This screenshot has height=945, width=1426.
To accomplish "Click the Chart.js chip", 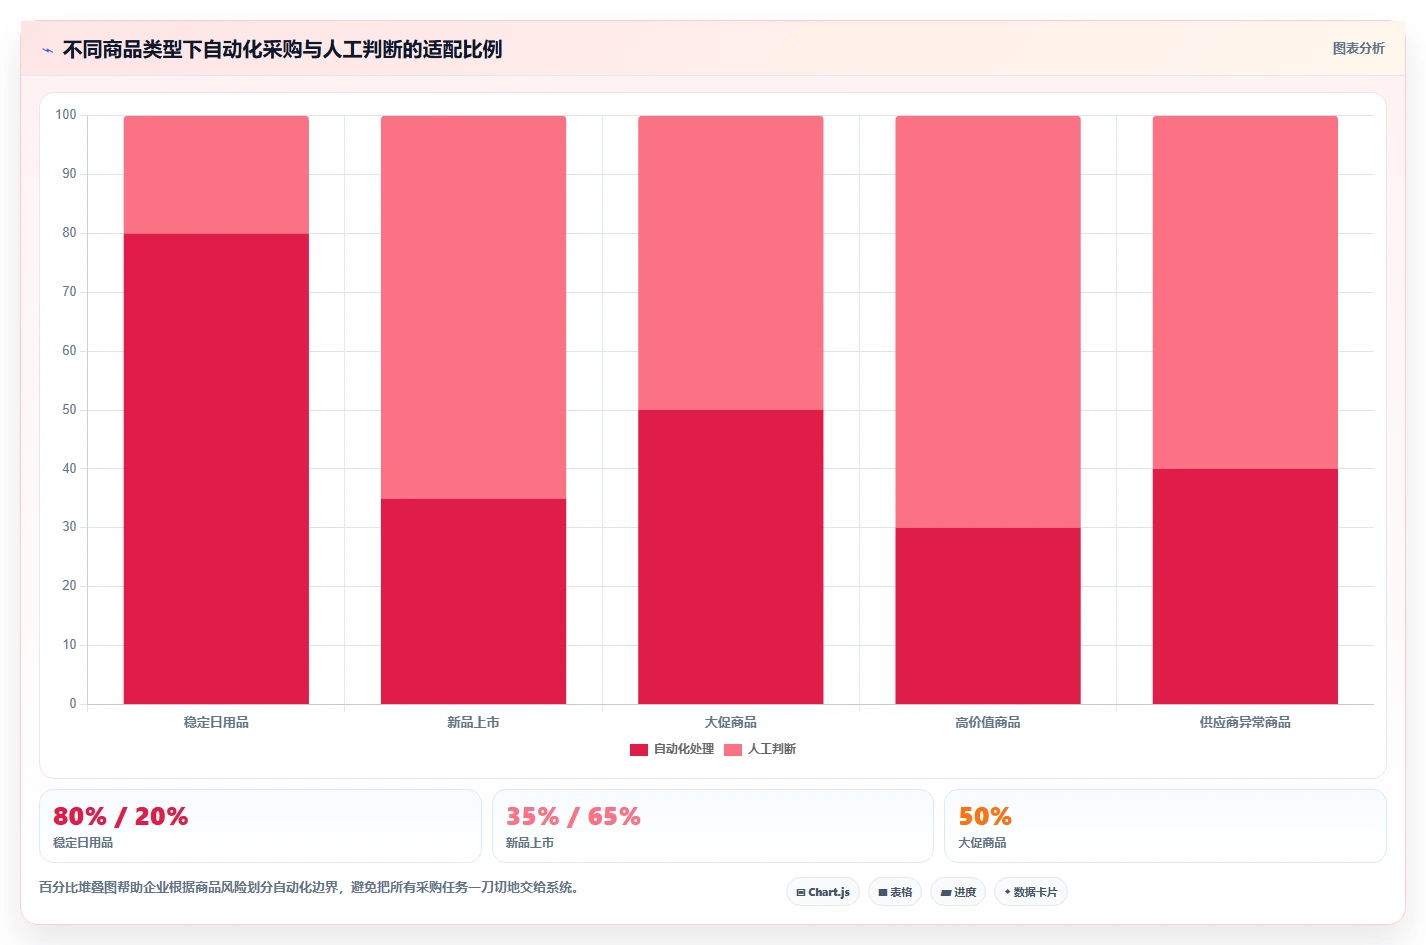I will click(x=823, y=892).
